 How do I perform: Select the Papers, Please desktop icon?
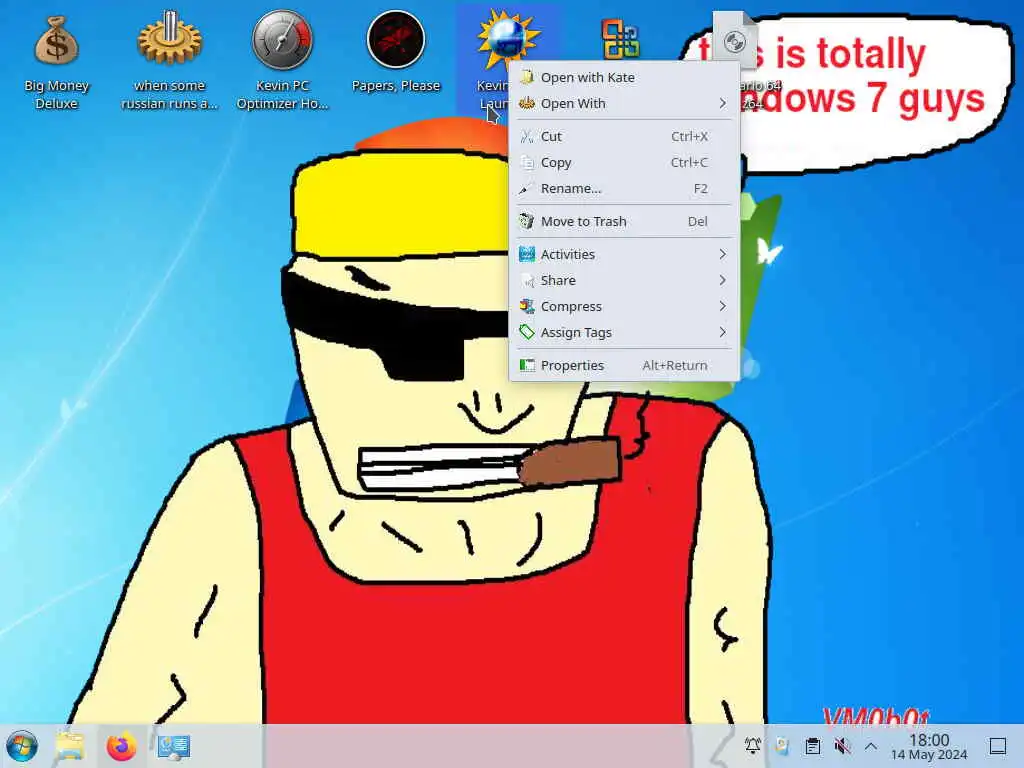click(x=396, y=39)
